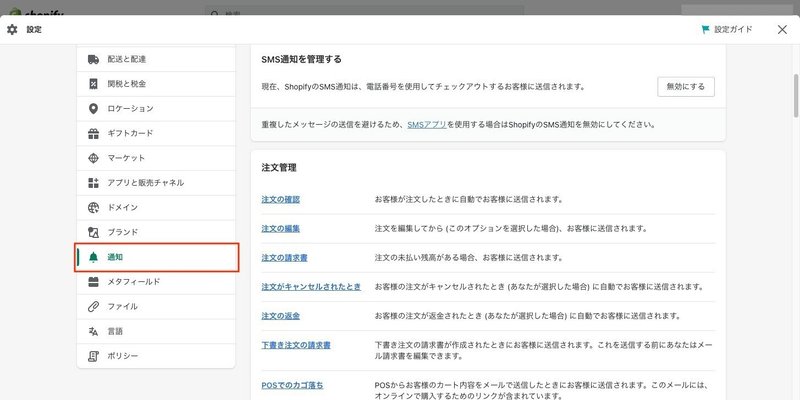
Task: Click the 無効にする button
Action: click(x=686, y=87)
